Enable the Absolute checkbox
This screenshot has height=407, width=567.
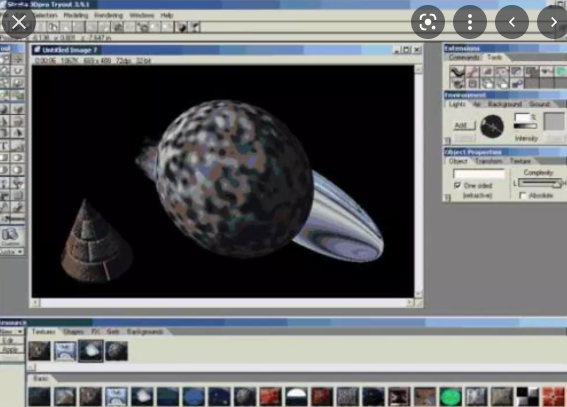tap(522, 196)
